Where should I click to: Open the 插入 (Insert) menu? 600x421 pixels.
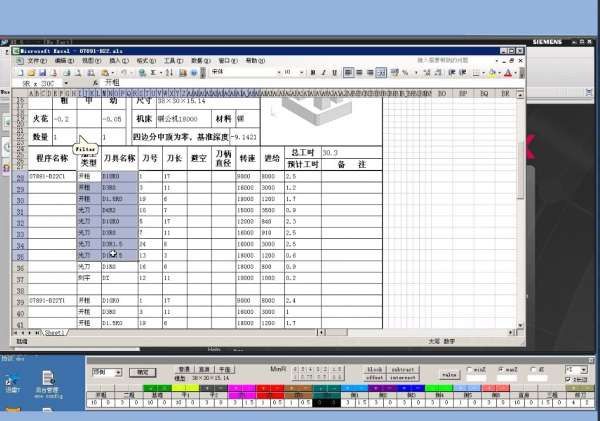click(119, 60)
